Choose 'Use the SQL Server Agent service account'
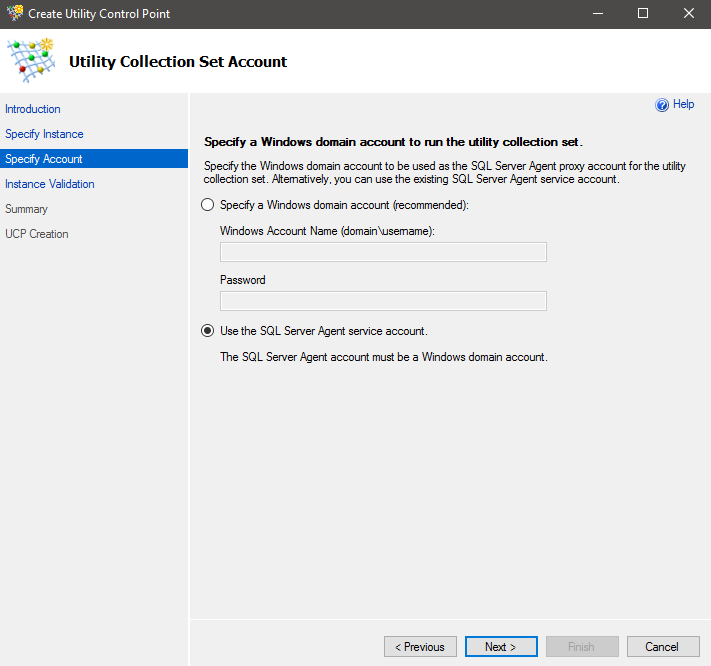 tap(208, 331)
